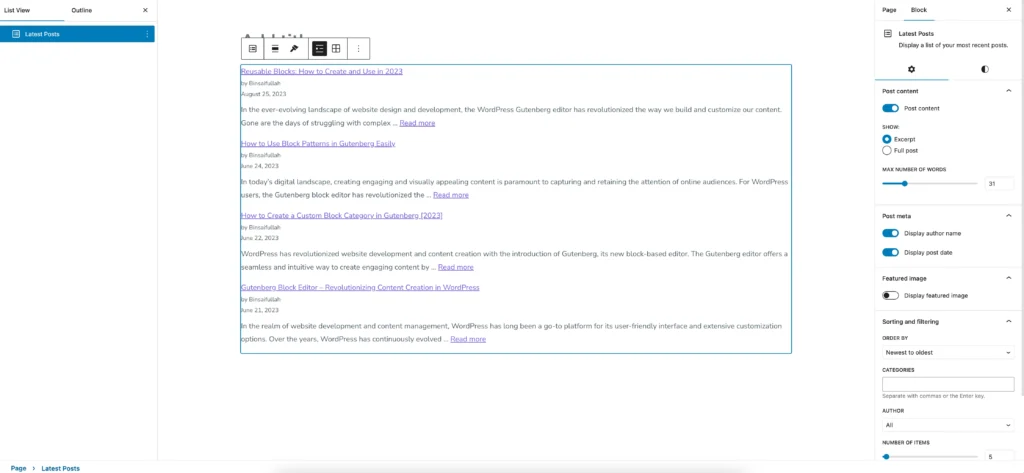Image resolution: width=1024 pixels, height=473 pixels.
Task: Switch to grid view layout
Action: [x=336, y=48]
